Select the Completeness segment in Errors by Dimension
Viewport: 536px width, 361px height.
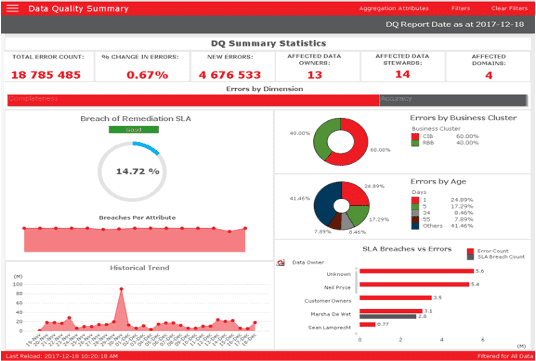[193, 100]
